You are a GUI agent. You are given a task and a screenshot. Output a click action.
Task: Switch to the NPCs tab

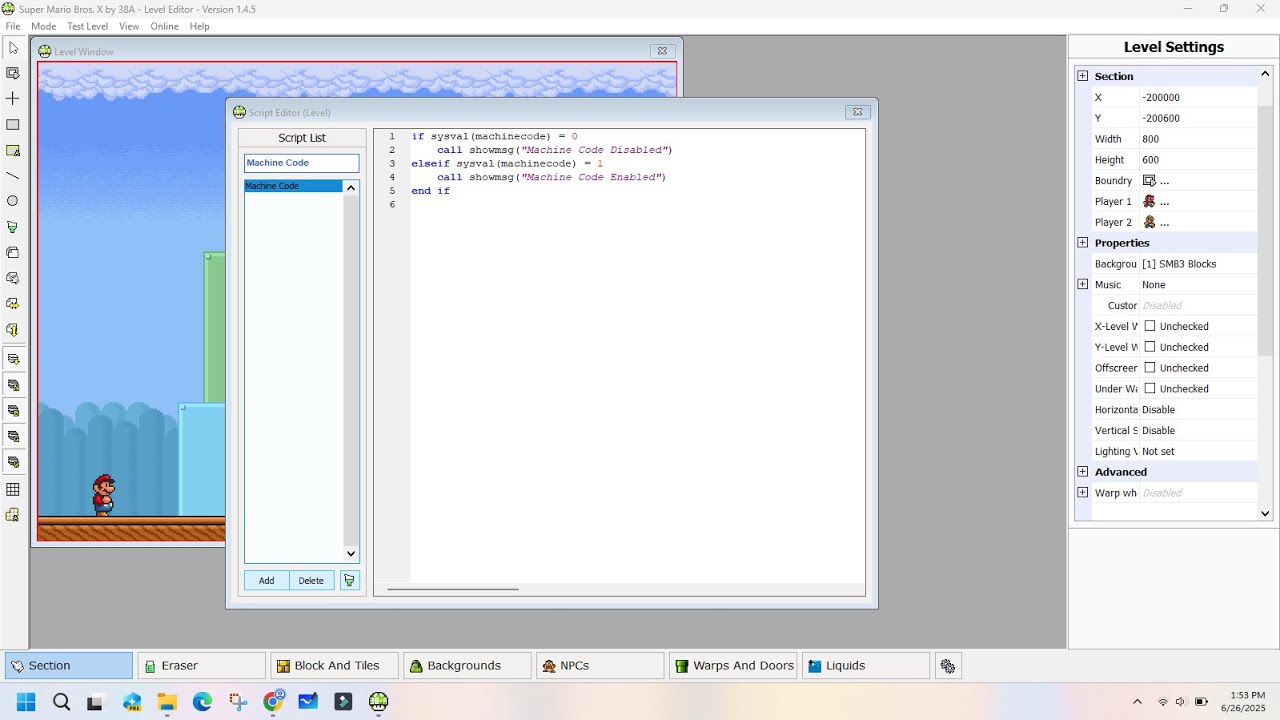click(600, 666)
